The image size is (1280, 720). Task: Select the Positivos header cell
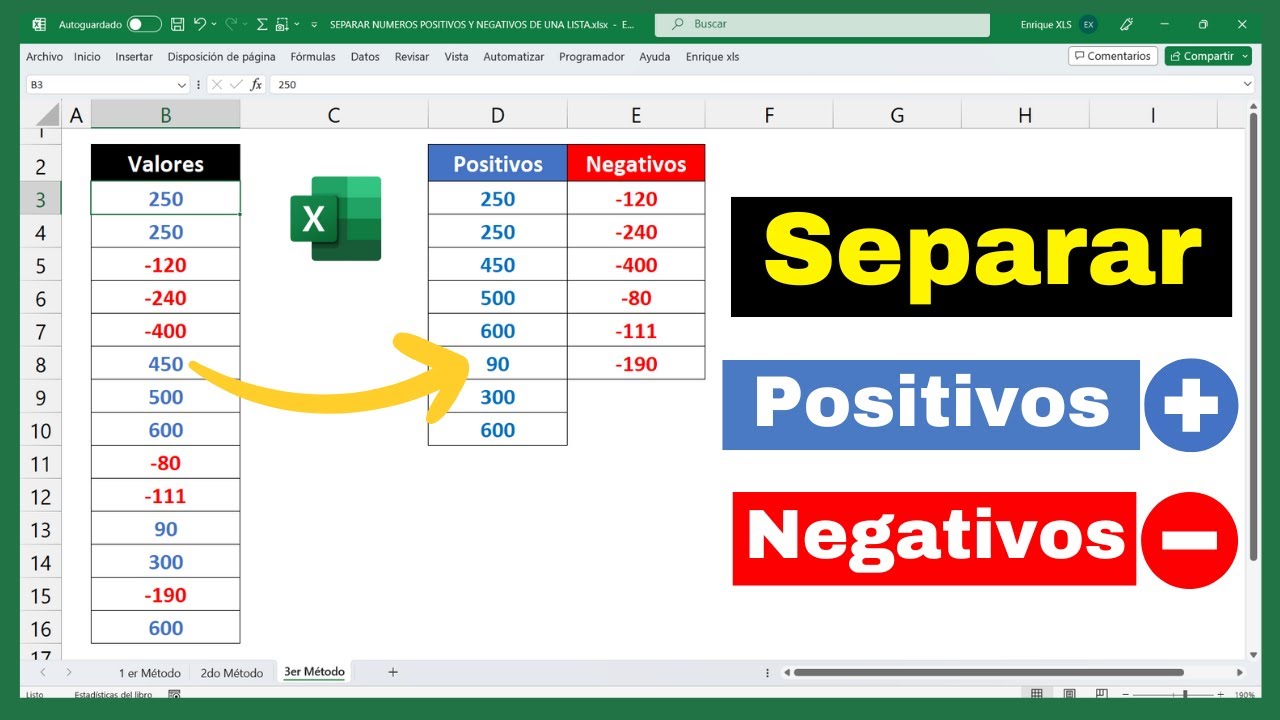(x=497, y=164)
